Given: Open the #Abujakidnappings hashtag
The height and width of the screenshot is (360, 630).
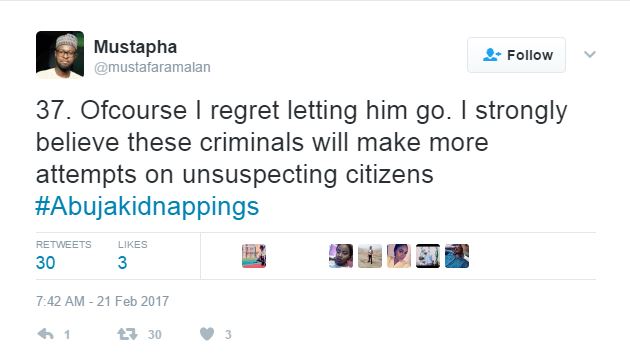Looking at the screenshot, I should (147, 207).
